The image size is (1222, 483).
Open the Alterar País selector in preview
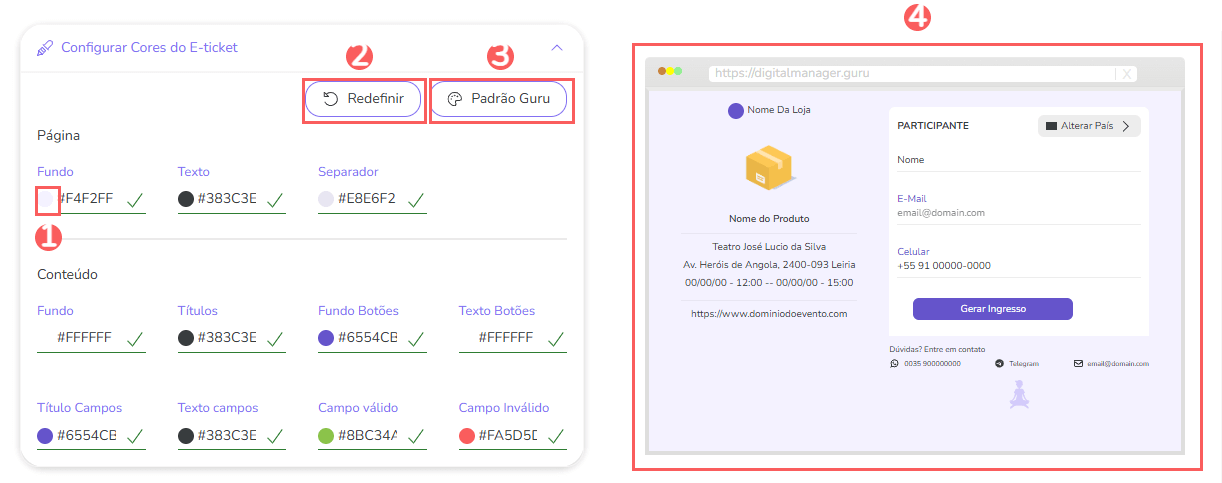[x=1088, y=126]
